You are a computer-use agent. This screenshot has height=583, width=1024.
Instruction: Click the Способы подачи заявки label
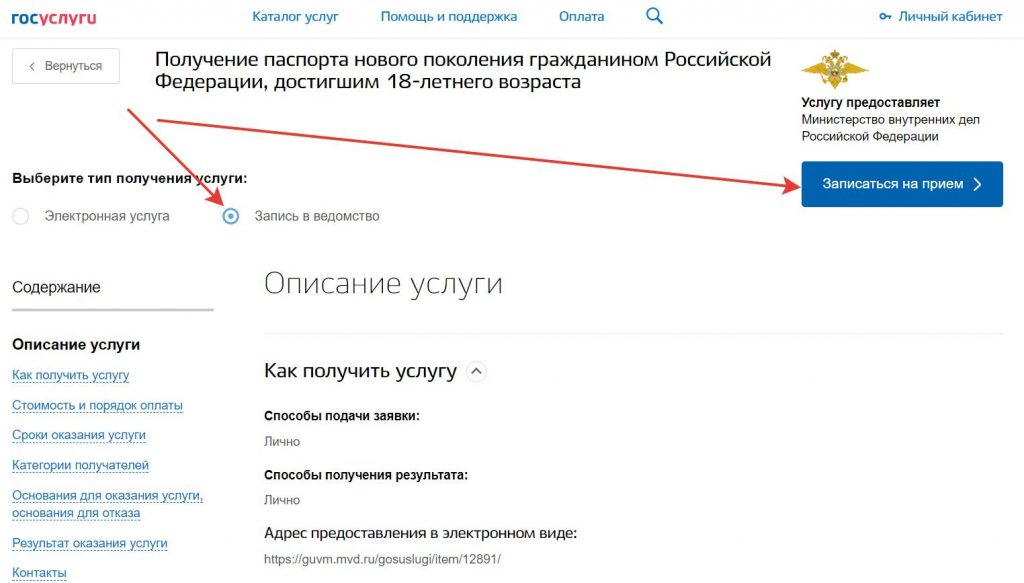pyautogui.click(x=342, y=416)
